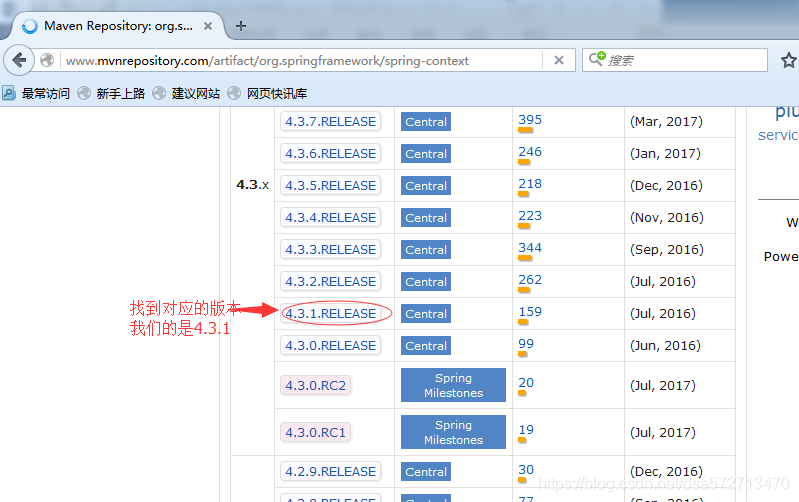Open the 30 usages link

pyautogui.click(x=526, y=470)
